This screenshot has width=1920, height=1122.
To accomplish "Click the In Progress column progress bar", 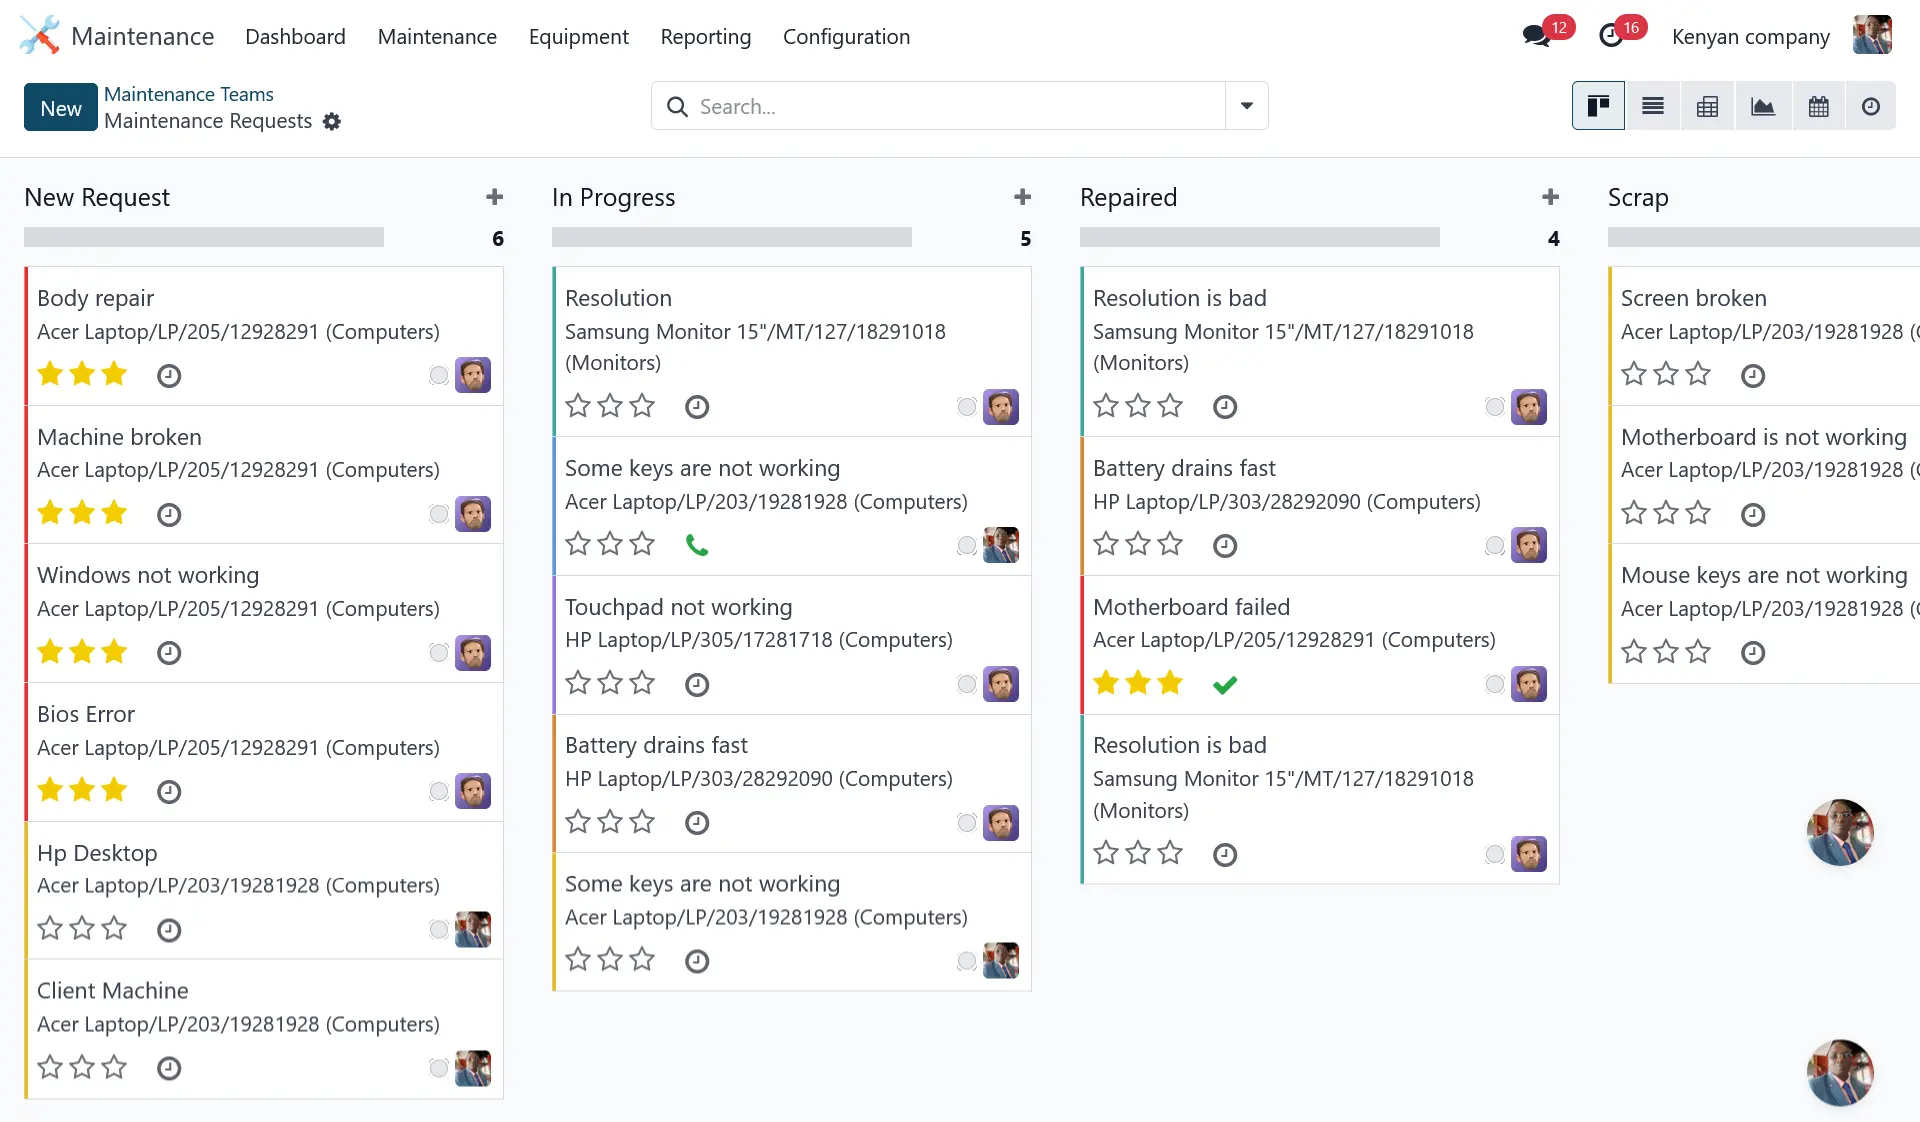I will coord(731,238).
